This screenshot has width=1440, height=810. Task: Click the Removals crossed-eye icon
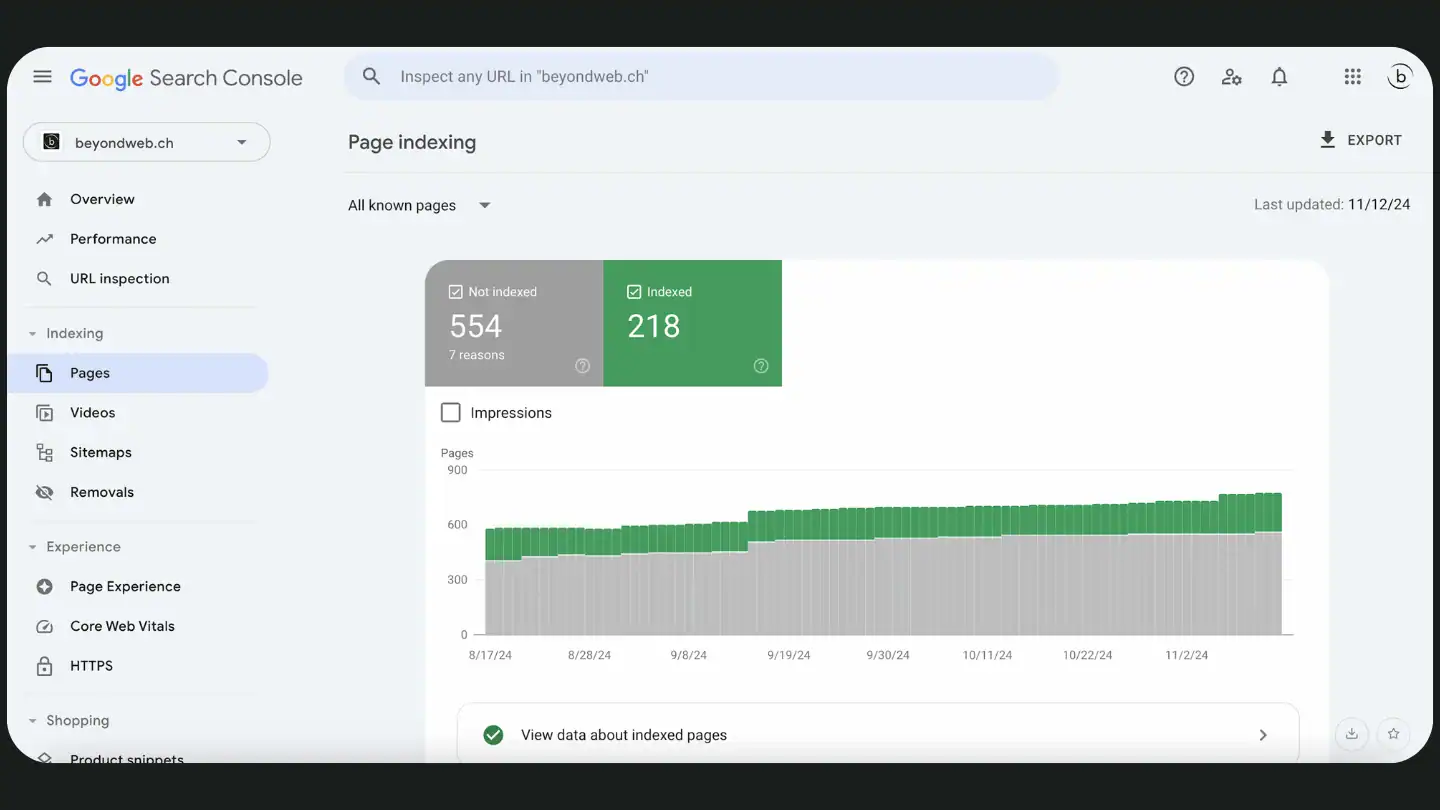[x=44, y=492]
